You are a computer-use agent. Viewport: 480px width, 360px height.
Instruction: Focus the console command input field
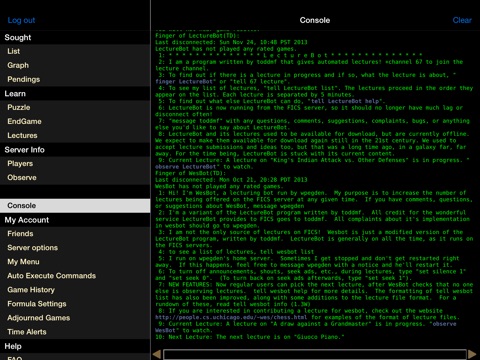pyautogui.click(x=315, y=354)
